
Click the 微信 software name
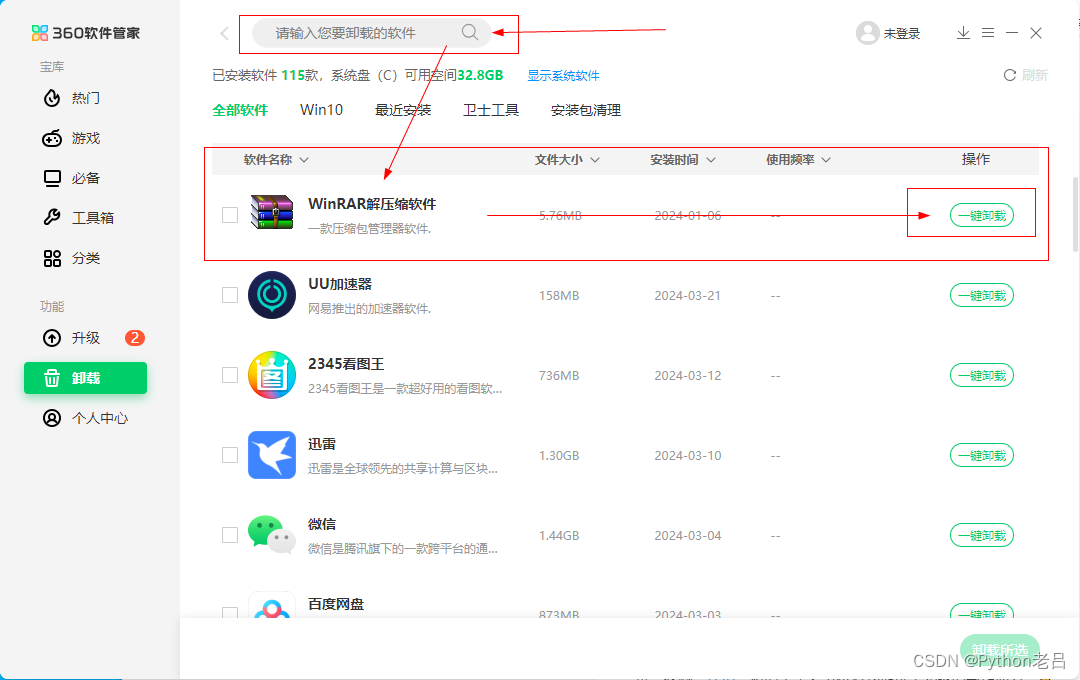coord(322,524)
